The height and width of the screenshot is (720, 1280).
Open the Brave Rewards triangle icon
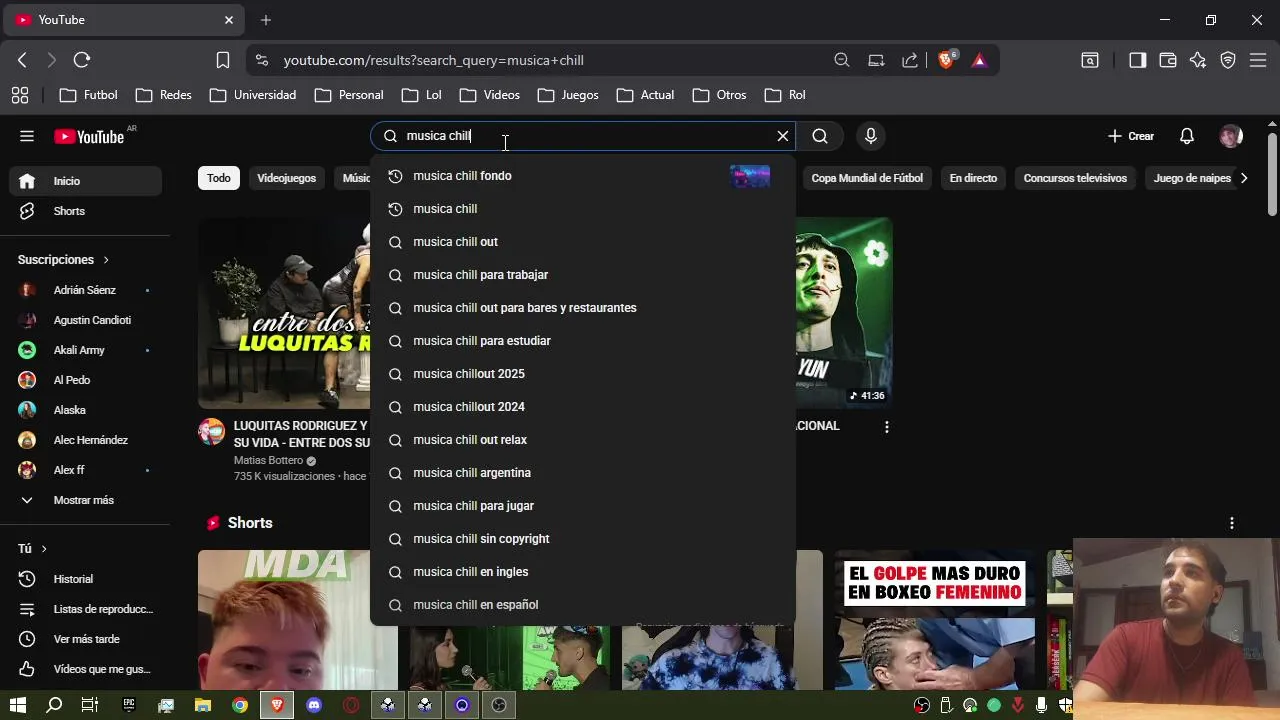pyautogui.click(x=979, y=60)
